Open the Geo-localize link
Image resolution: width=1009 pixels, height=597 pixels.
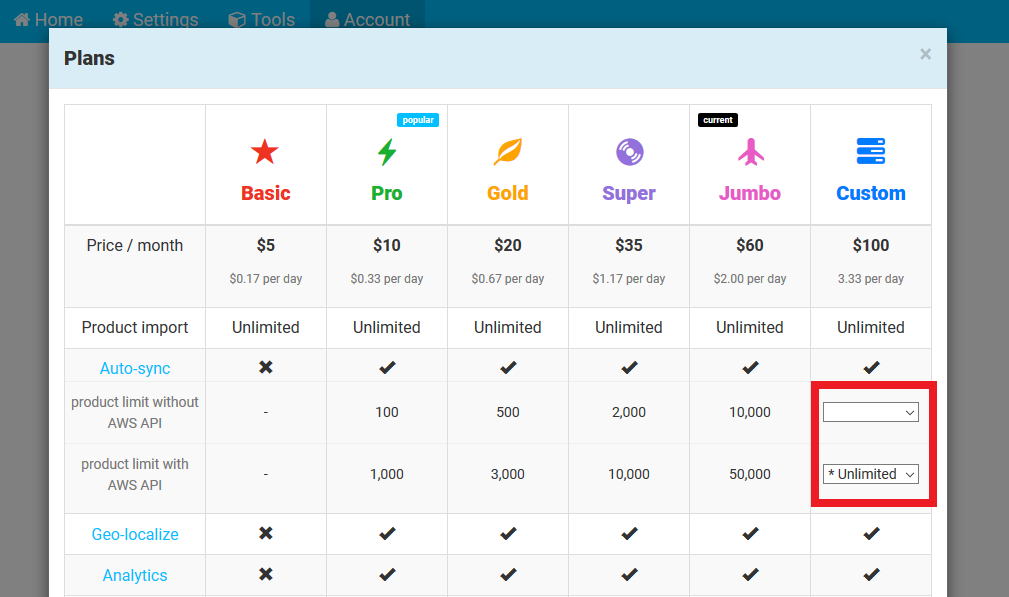pos(135,534)
